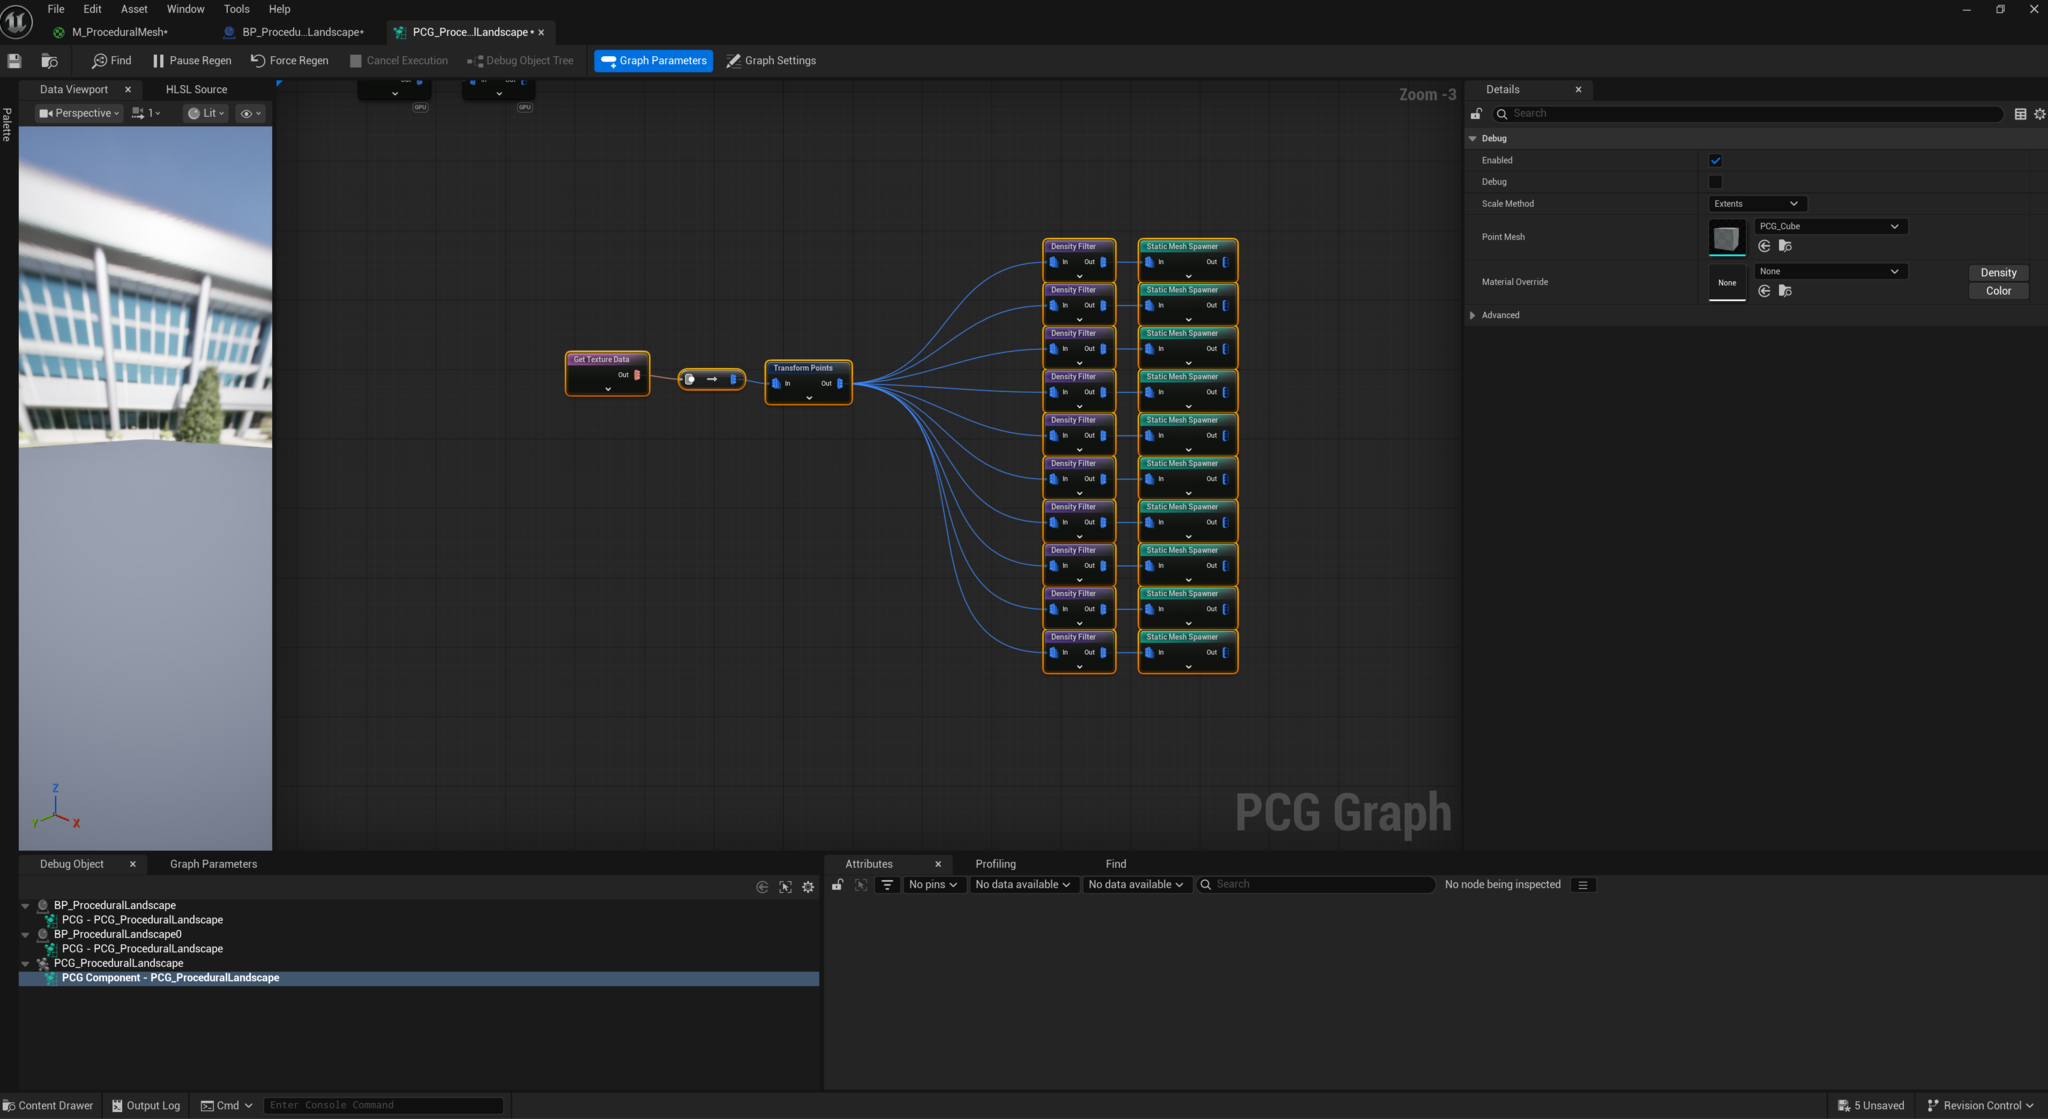Click the Details panel Search field
Viewport: 2048px width, 1119px height.
point(1748,114)
